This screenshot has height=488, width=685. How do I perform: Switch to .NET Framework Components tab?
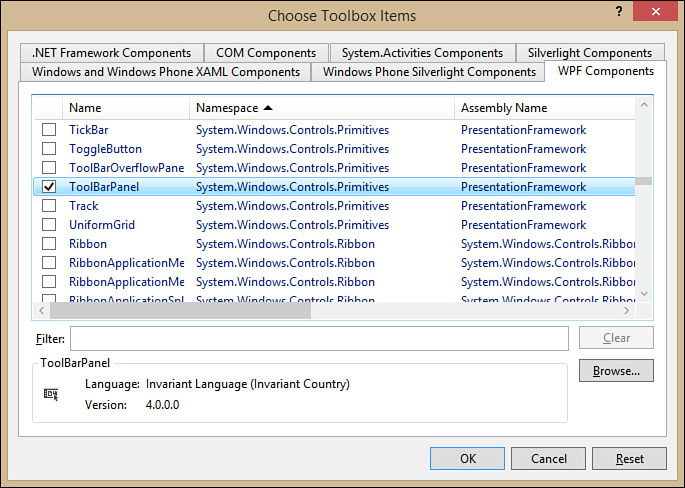[x=111, y=53]
